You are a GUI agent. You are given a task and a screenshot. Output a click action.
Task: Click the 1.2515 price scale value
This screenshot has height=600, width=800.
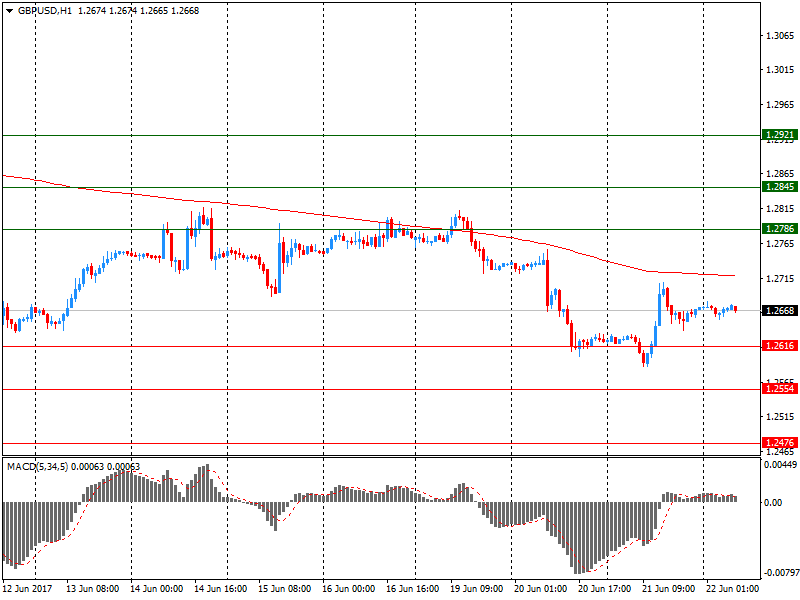[780, 417]
